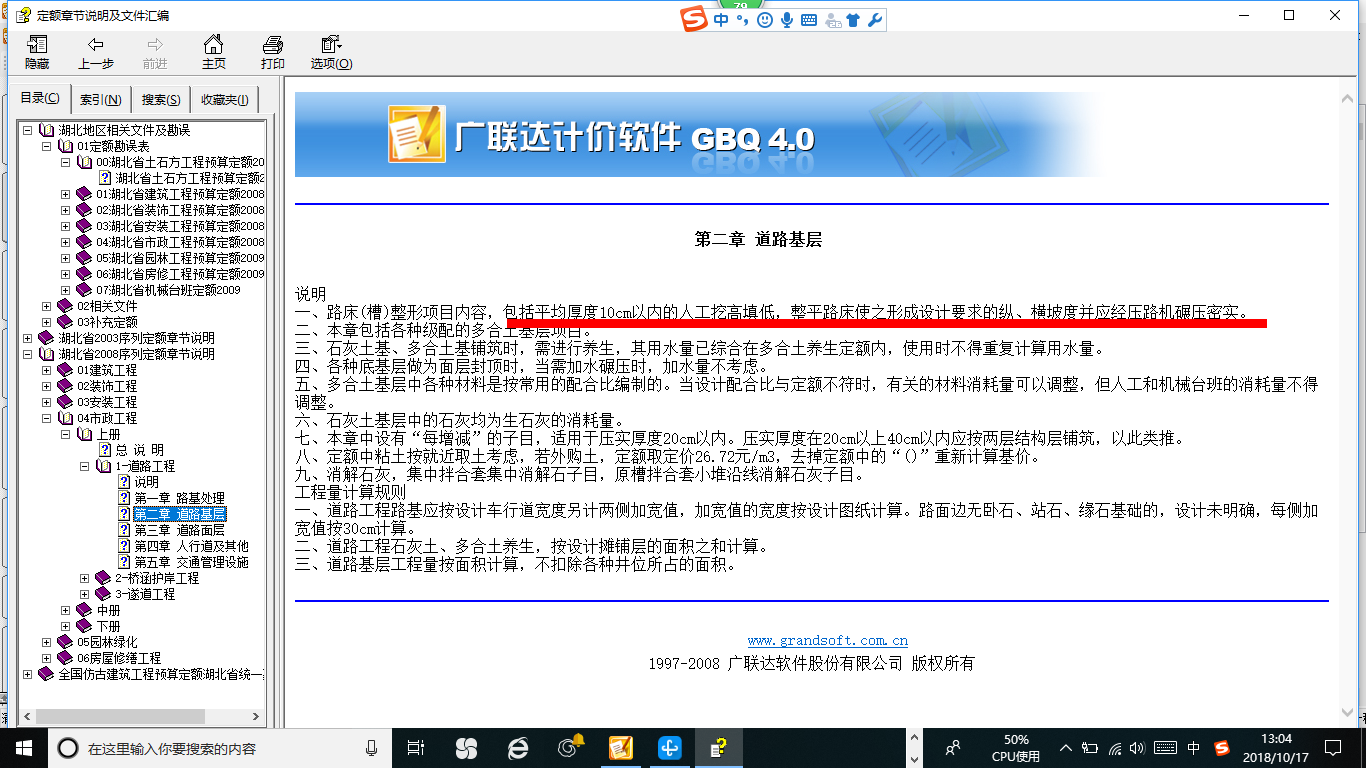Viewport: 1366px width, 768px height.
Task: Expand the 中册 tree node
Action: (x=66, y=610)
